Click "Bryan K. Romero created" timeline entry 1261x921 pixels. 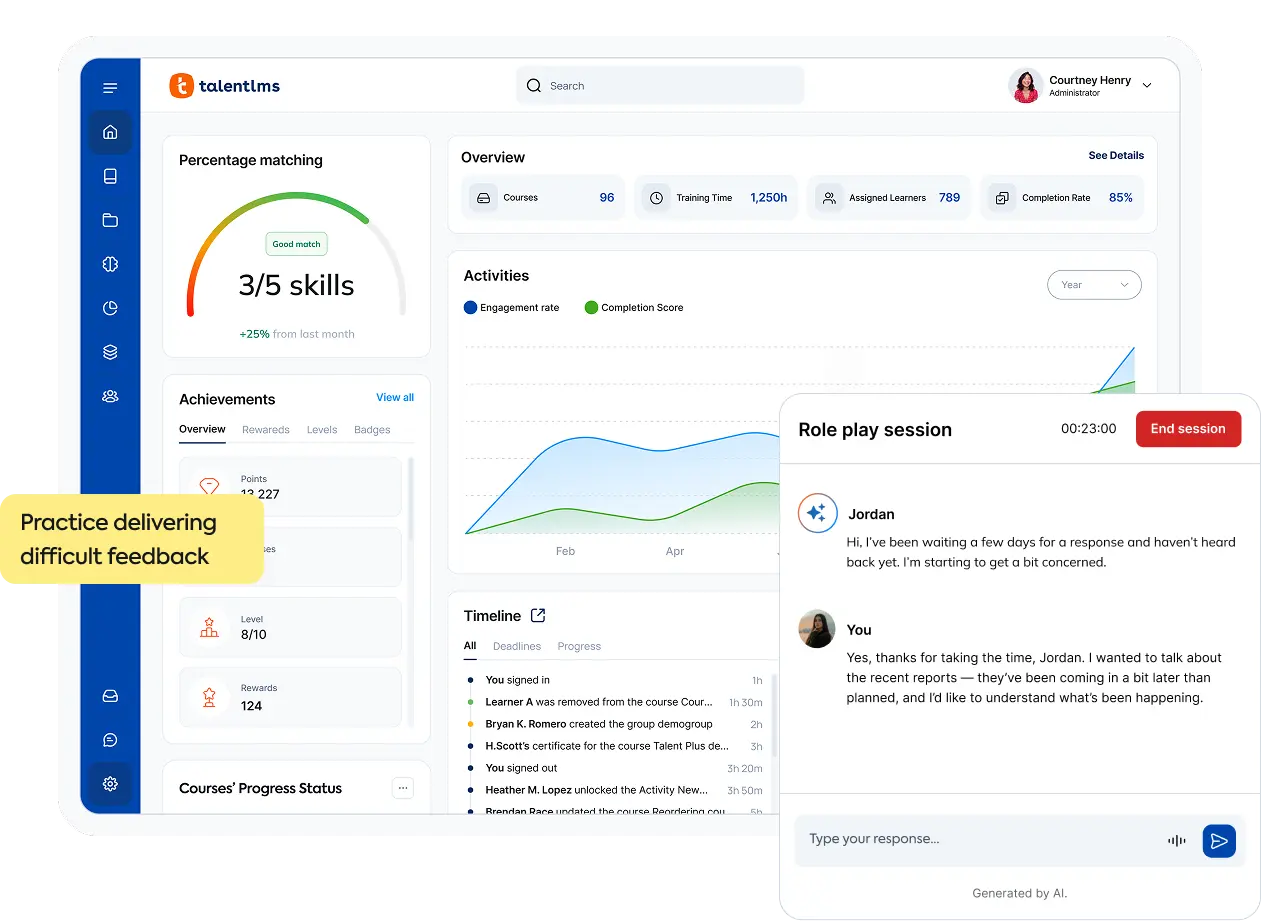pyautogui.click(x=599, y=724)
